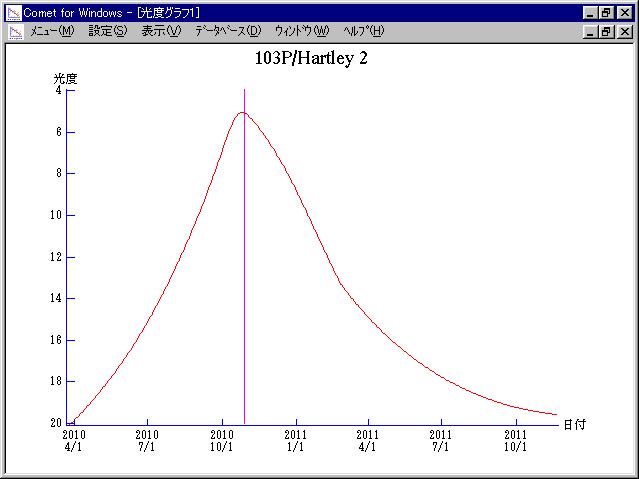The height and width of the screenshot is (479, 639).
Task: Click magnitude 16 axis value
Action: (x=56, y=340)
